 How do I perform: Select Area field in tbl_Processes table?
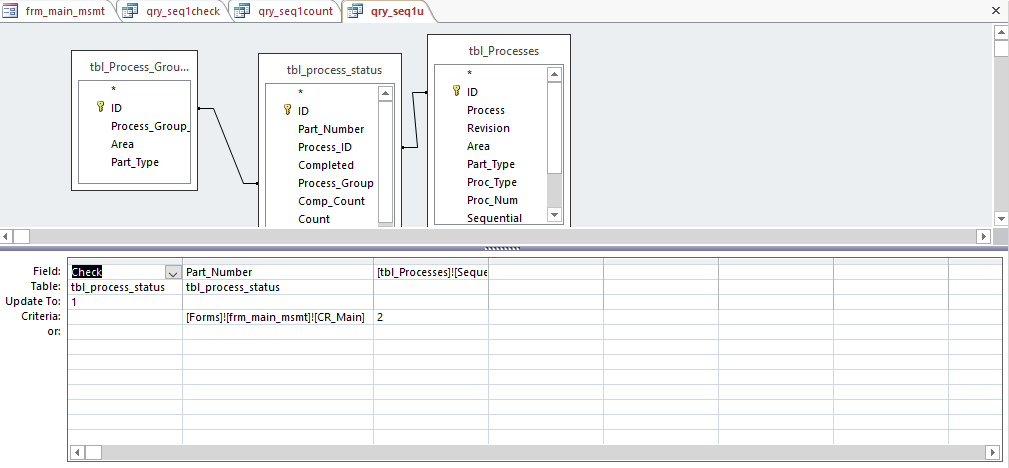478,146
